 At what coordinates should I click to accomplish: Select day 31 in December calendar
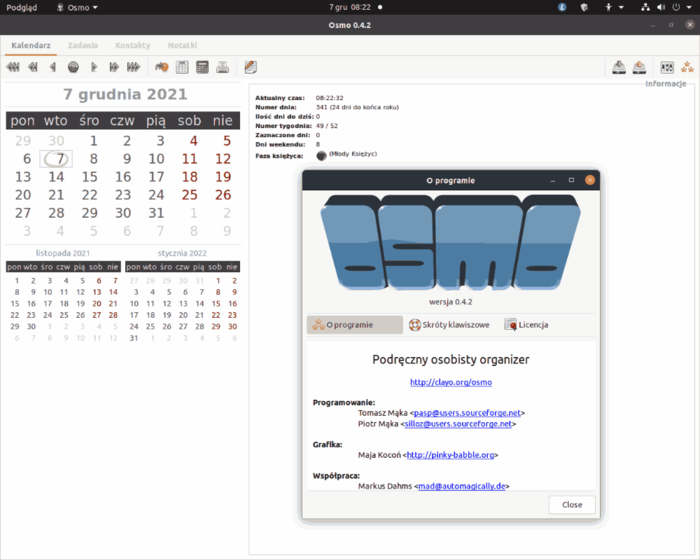tap(156, 213)
